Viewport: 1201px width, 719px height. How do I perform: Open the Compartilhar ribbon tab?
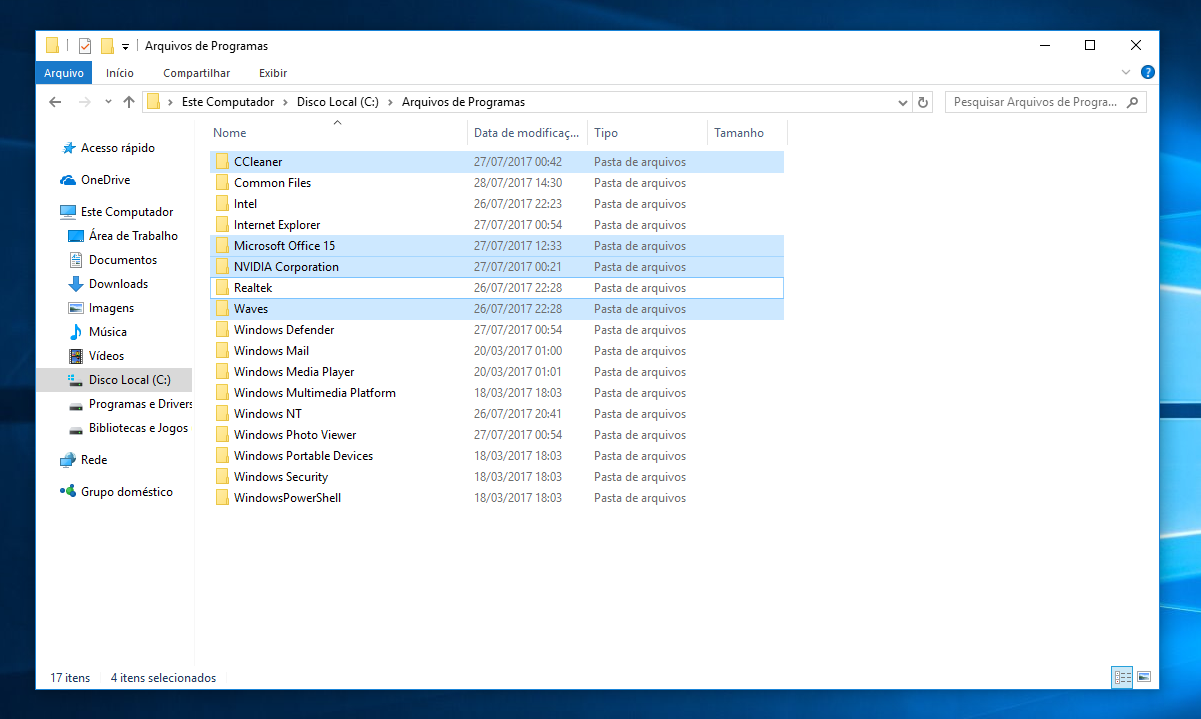[x=197, y=73]
